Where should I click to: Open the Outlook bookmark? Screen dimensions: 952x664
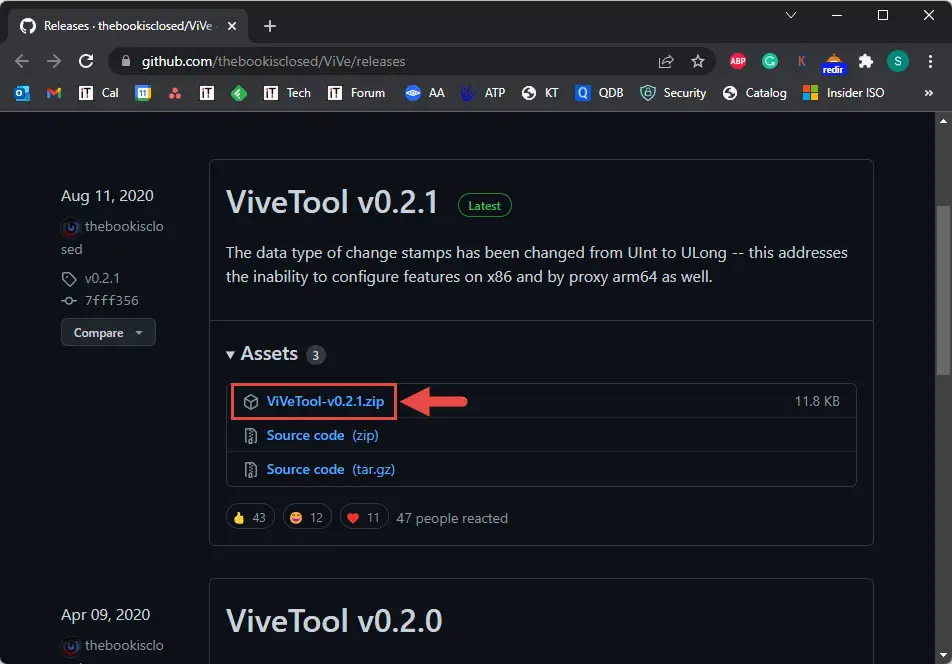click(x=22, y=93)
